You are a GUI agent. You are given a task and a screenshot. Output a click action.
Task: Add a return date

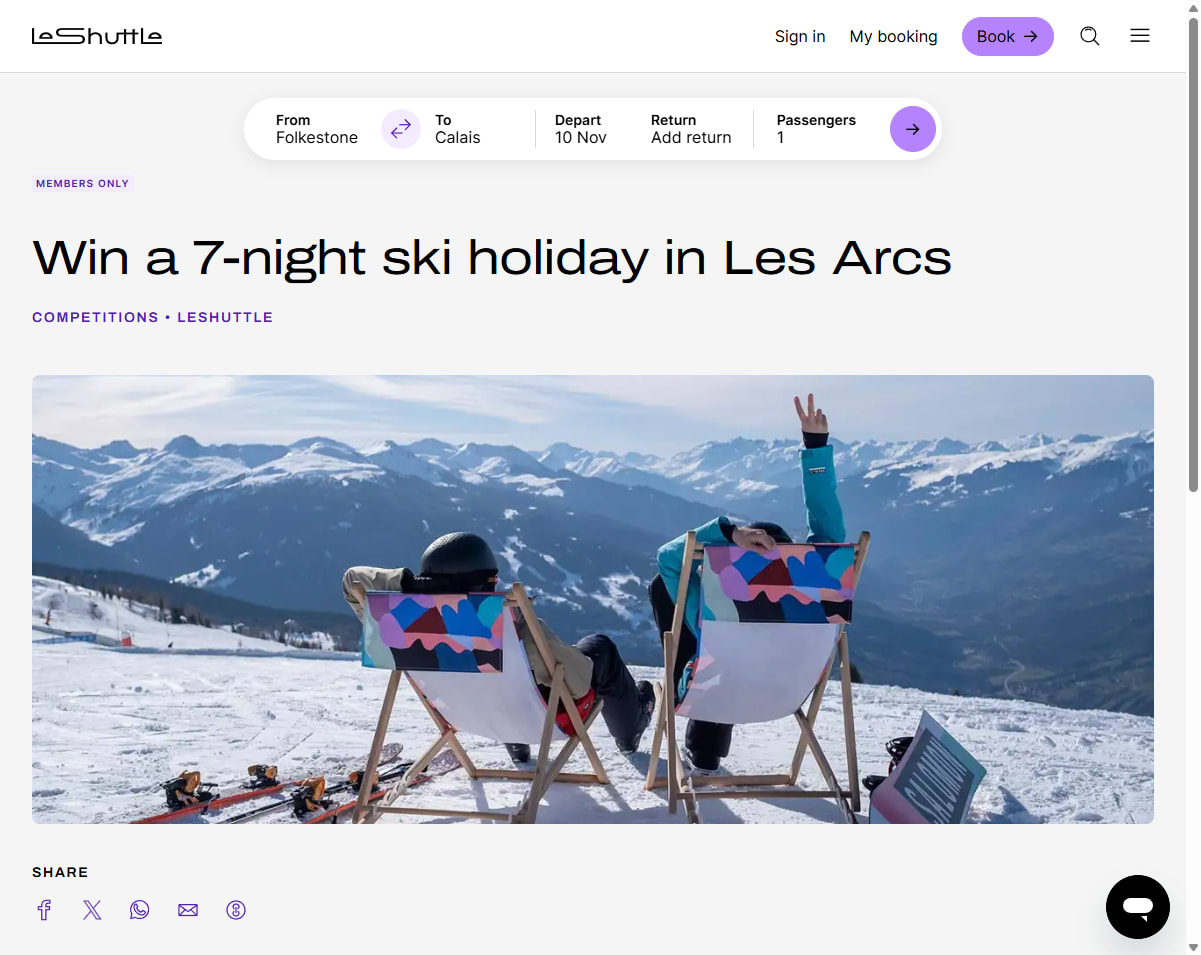point(691,129)
